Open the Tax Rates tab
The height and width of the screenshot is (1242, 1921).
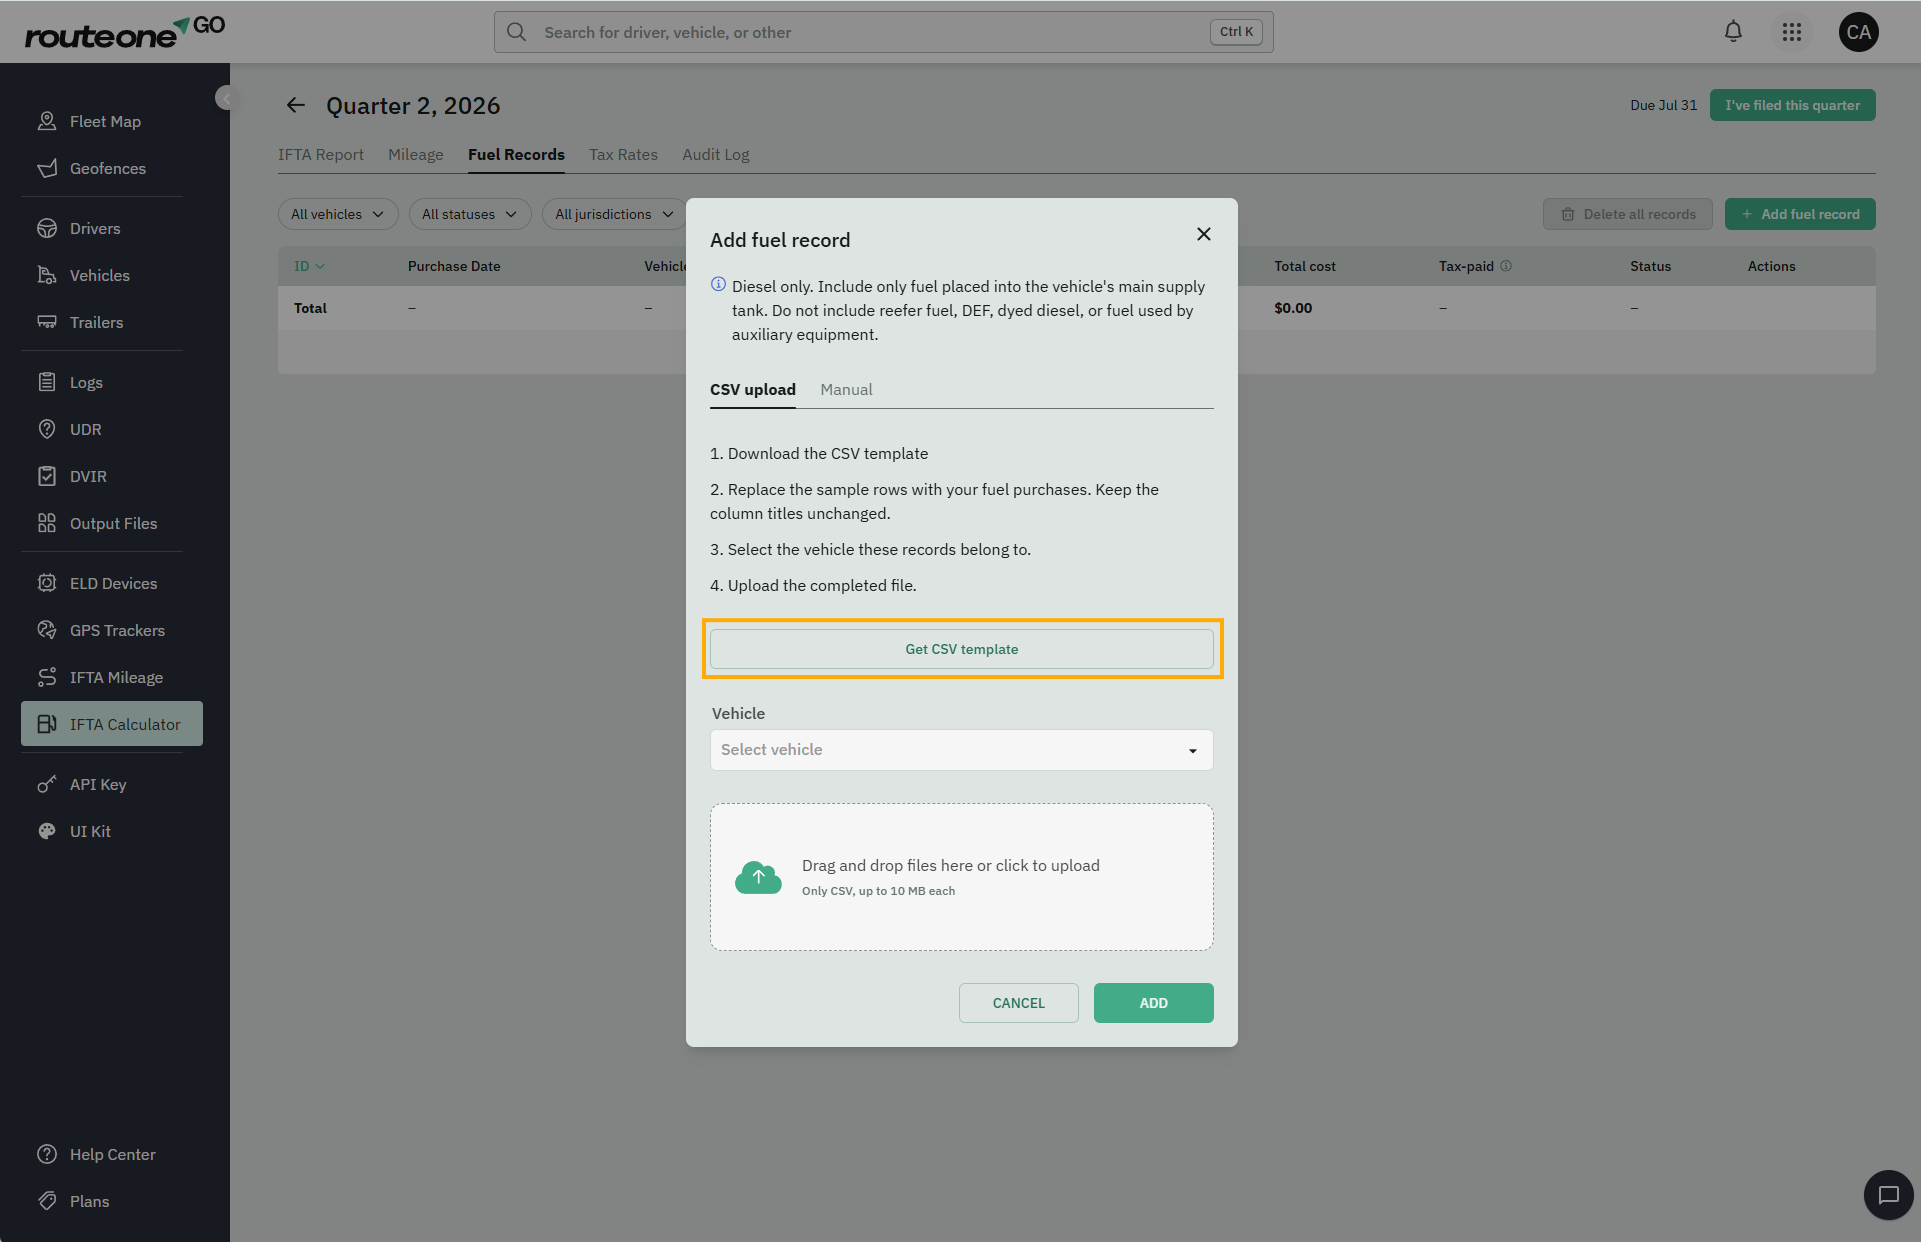click(x=623, y=154)
